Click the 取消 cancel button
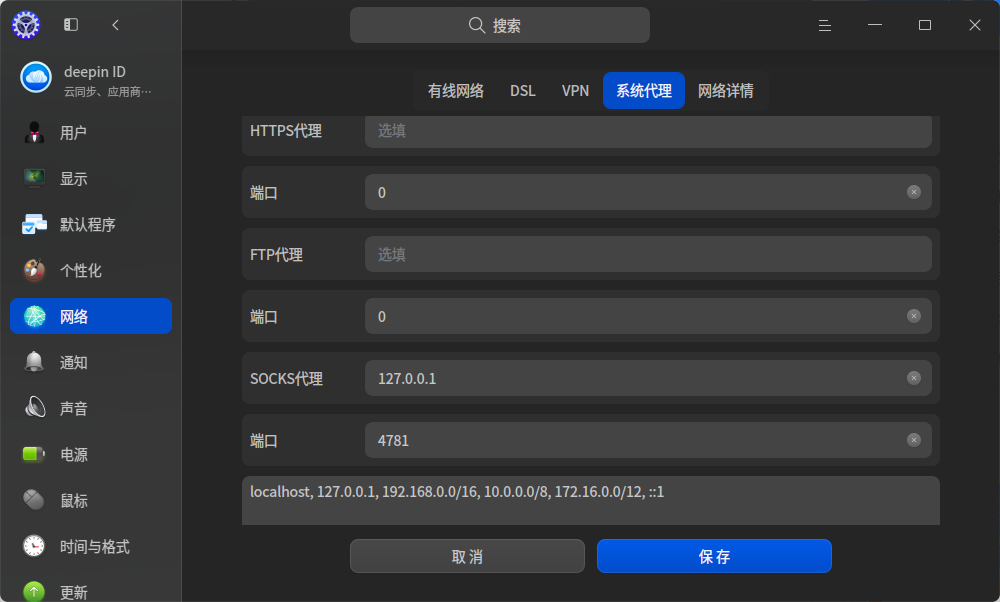1000x602 pixels. pyautogui.click(x=467, y=556)
